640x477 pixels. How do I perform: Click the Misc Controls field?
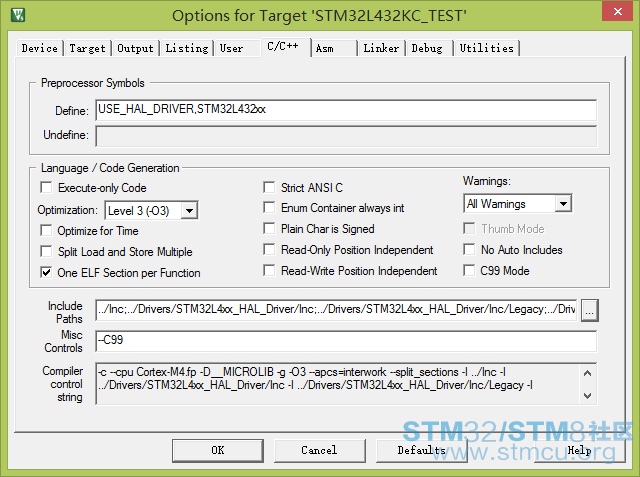346,341
